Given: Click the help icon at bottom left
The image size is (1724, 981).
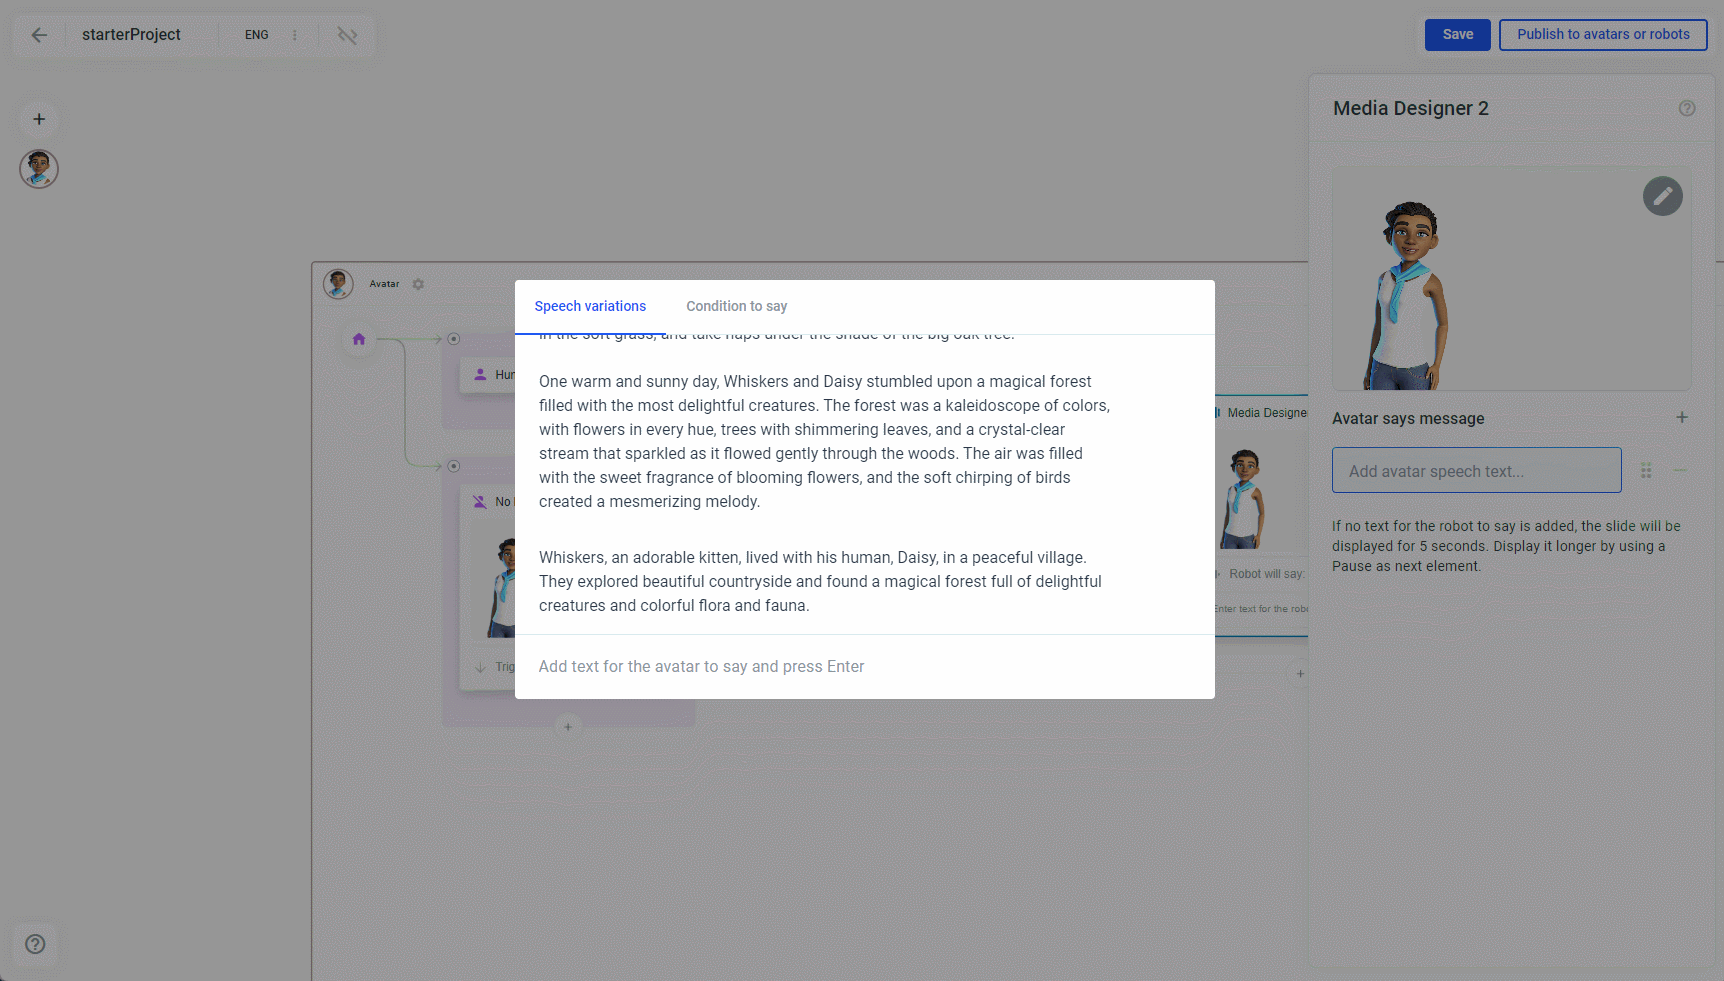Looking at the screenshot, I should point(35,944).
